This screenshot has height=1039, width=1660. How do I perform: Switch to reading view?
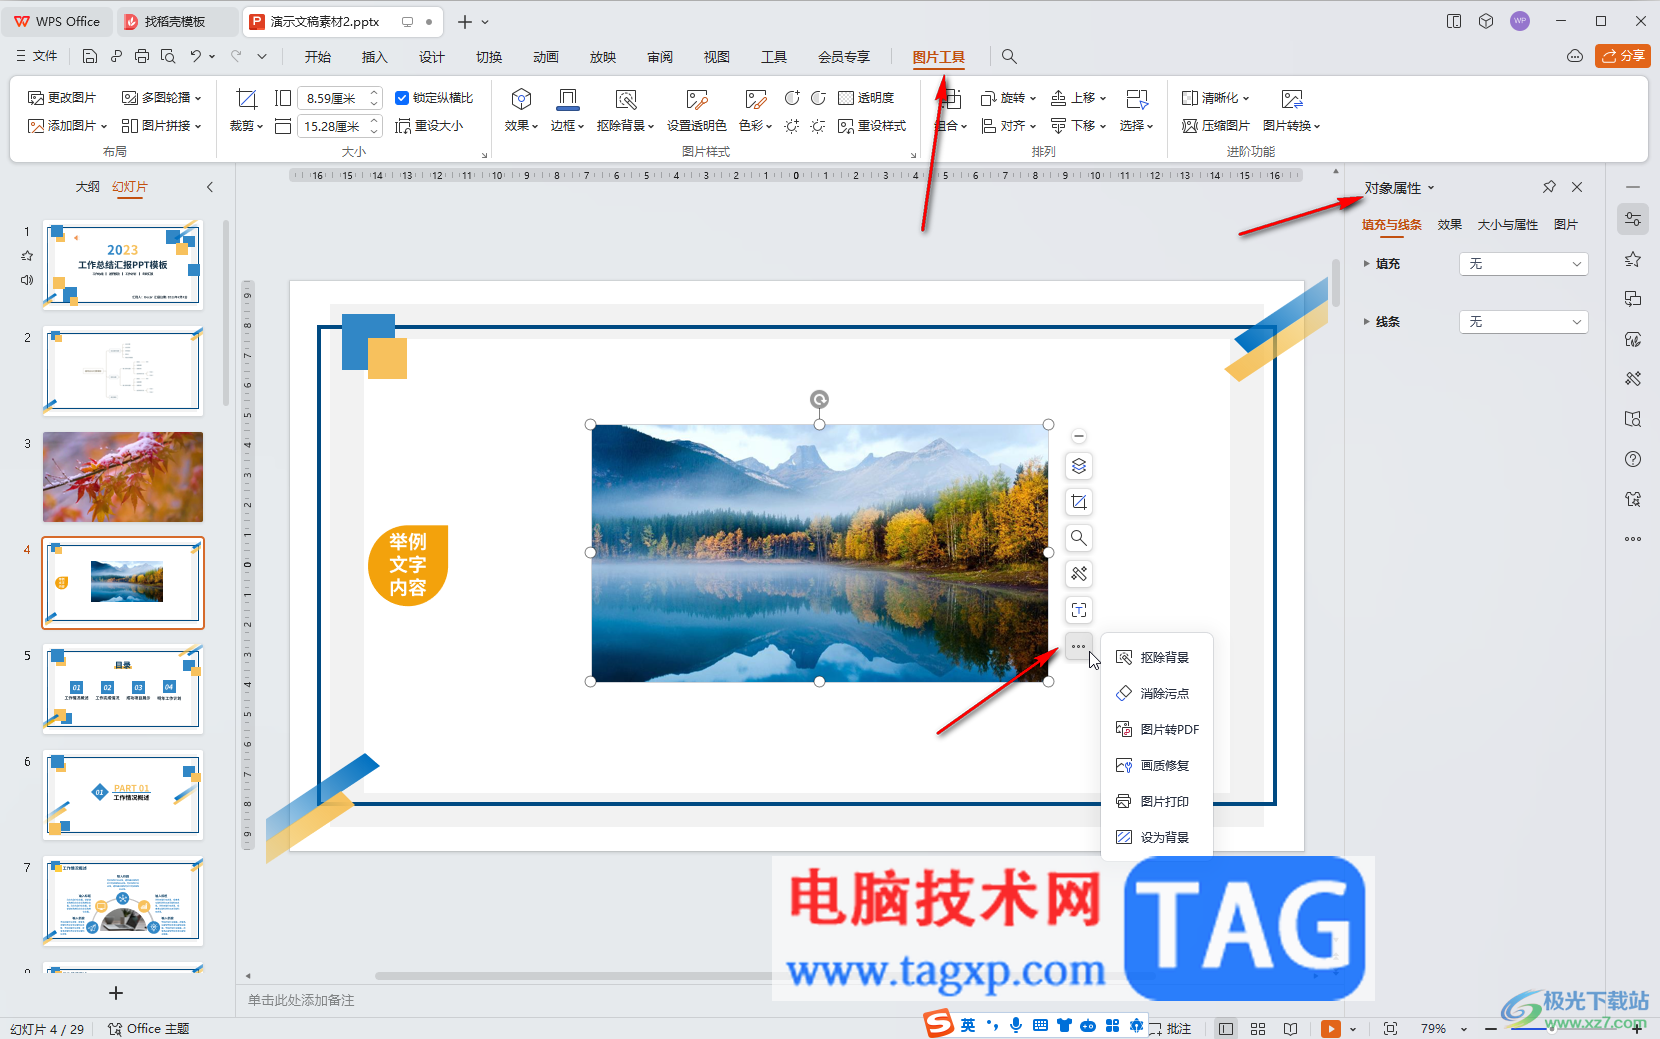1291,1028
